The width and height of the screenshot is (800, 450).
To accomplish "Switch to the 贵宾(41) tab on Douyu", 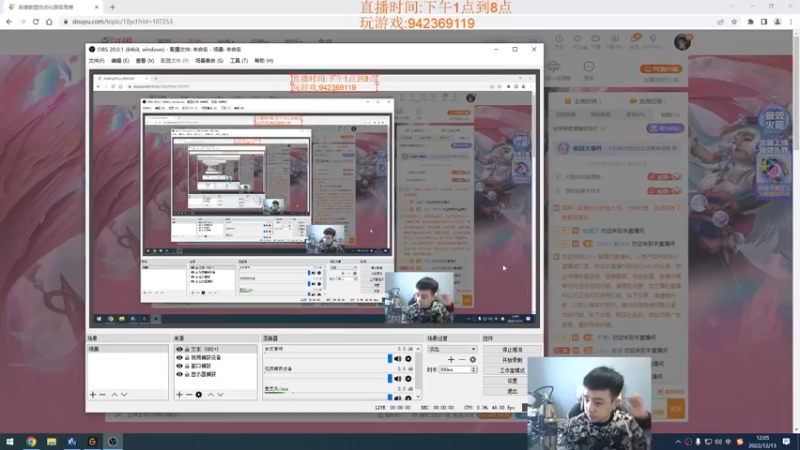I will [635, 115].
